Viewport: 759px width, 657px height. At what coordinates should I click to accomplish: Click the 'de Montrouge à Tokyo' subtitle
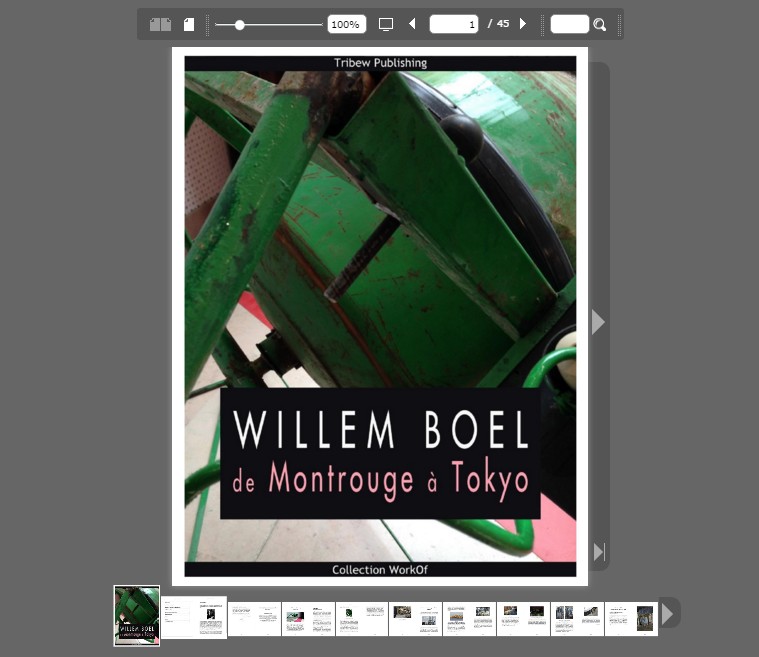pyautogui.click(x=380, y=480)
